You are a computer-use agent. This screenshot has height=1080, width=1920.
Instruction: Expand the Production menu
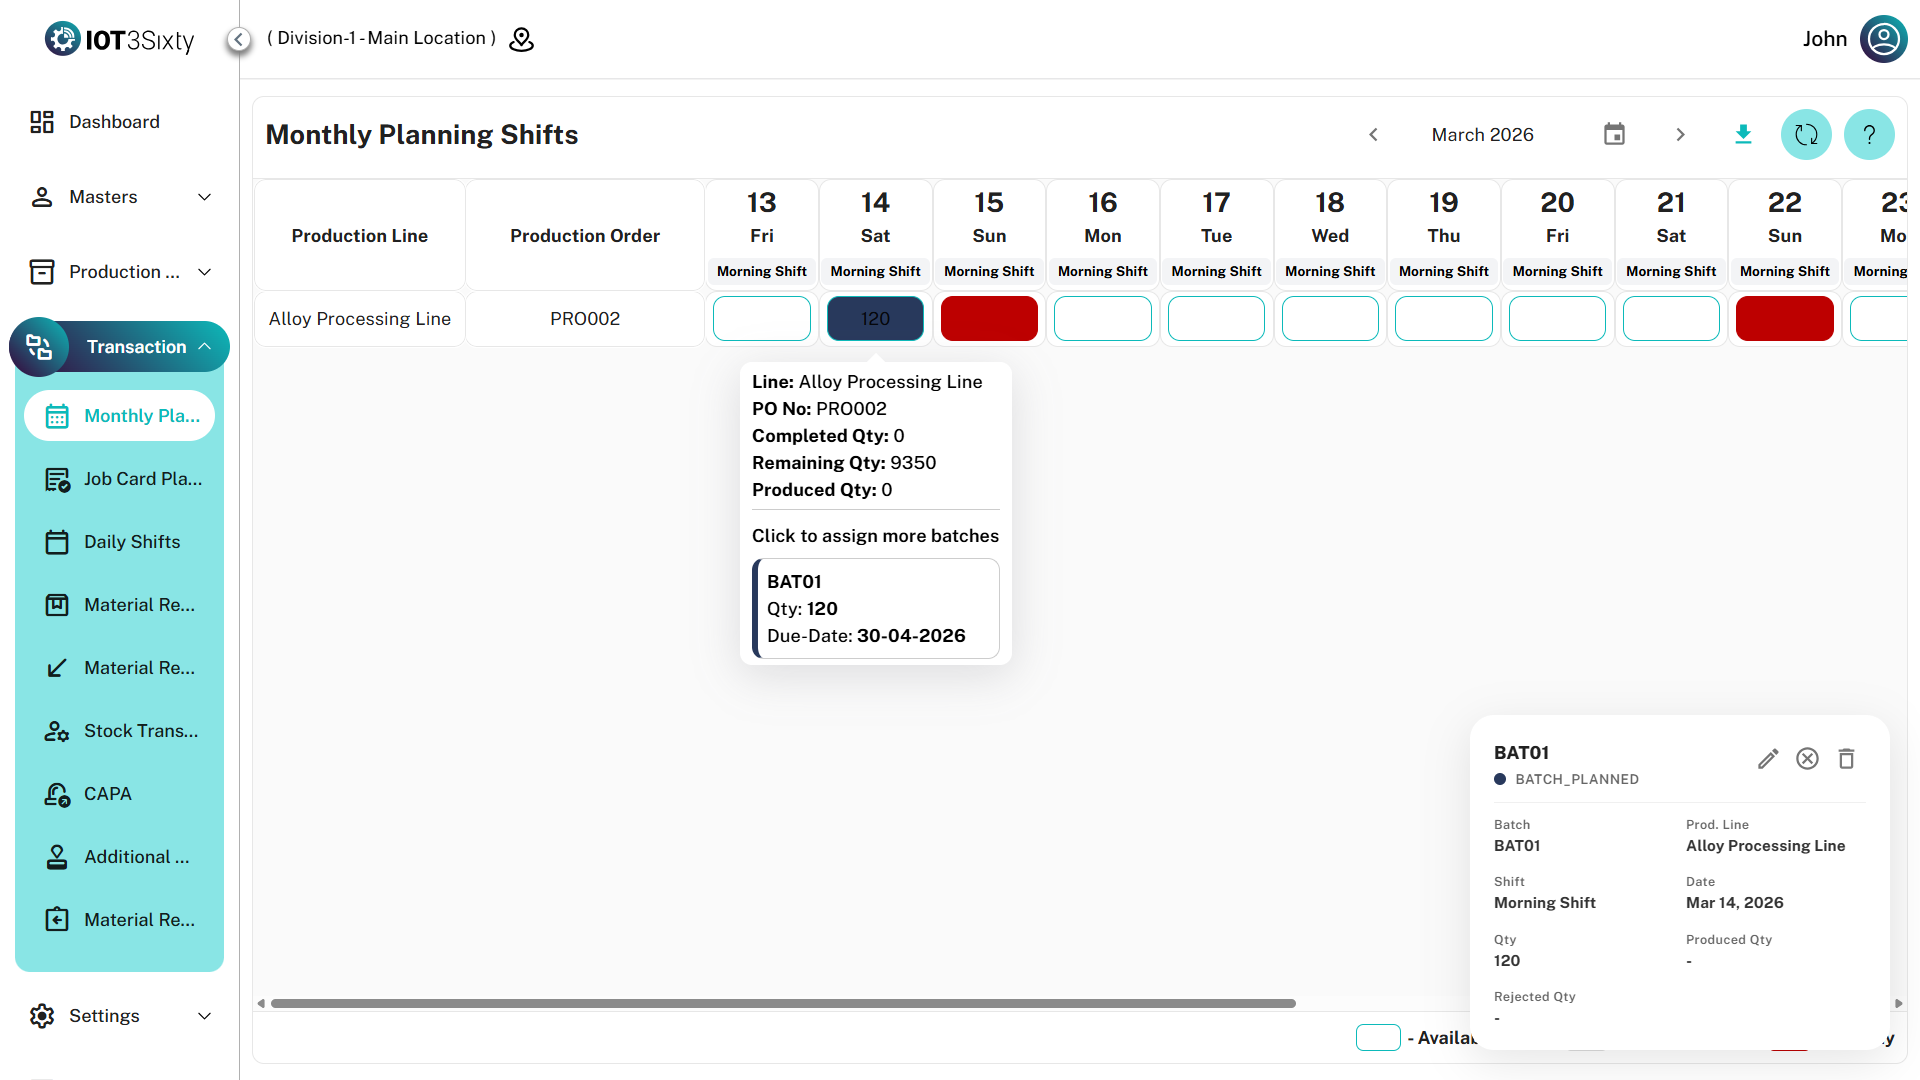coord(120,272)
